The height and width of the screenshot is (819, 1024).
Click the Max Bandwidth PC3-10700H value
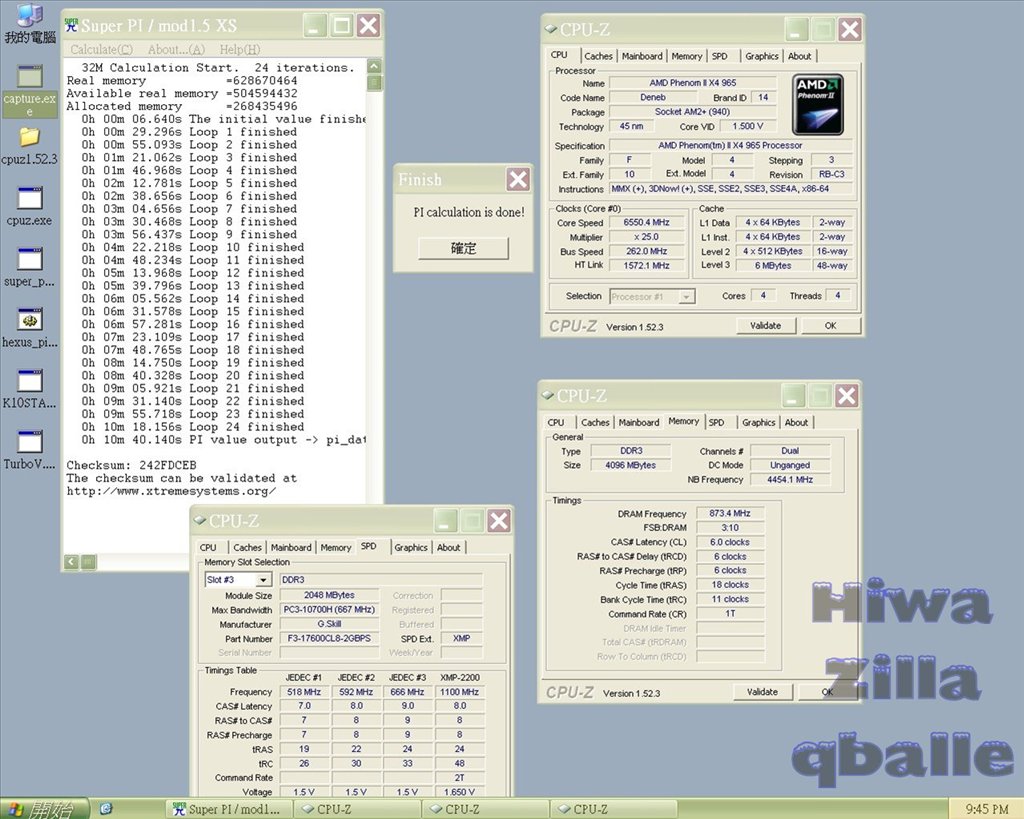click(x=328, y=609)
